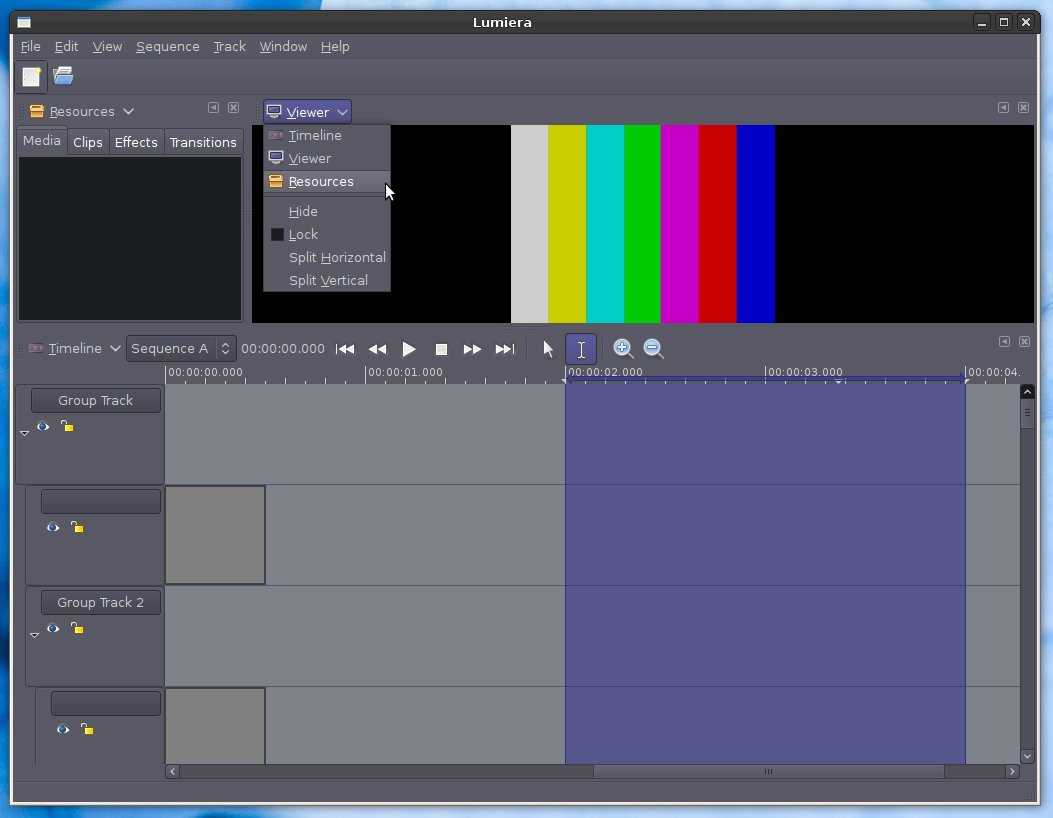Viewport: 1053px width, 818px height.
Task: Jump to the start of the sequence
Action: pos(345,349)
